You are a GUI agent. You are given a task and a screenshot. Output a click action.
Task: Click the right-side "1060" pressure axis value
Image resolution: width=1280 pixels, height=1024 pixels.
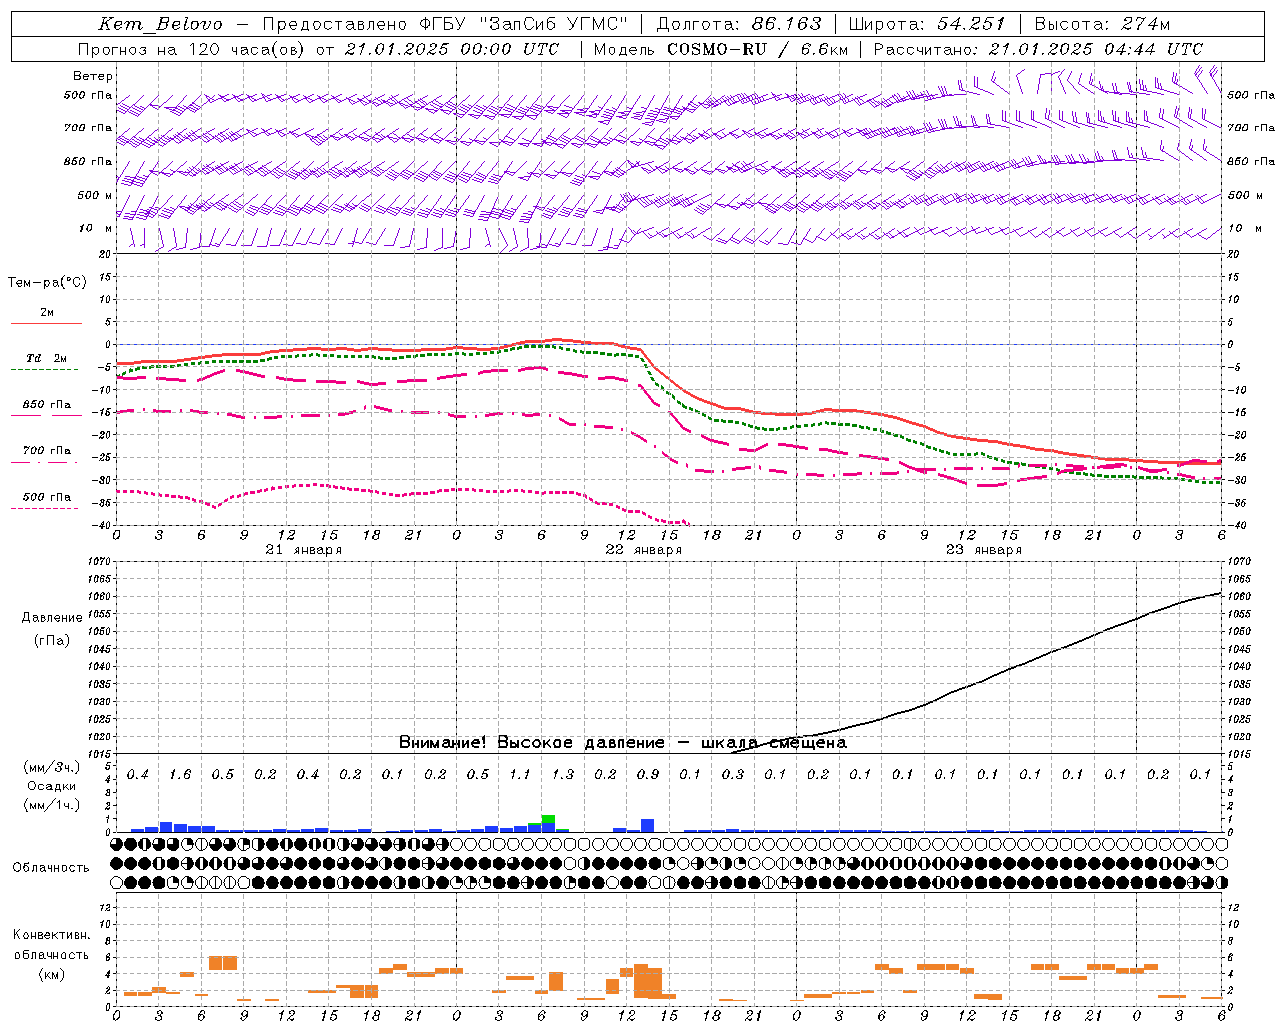click(x=1238, y=597)
